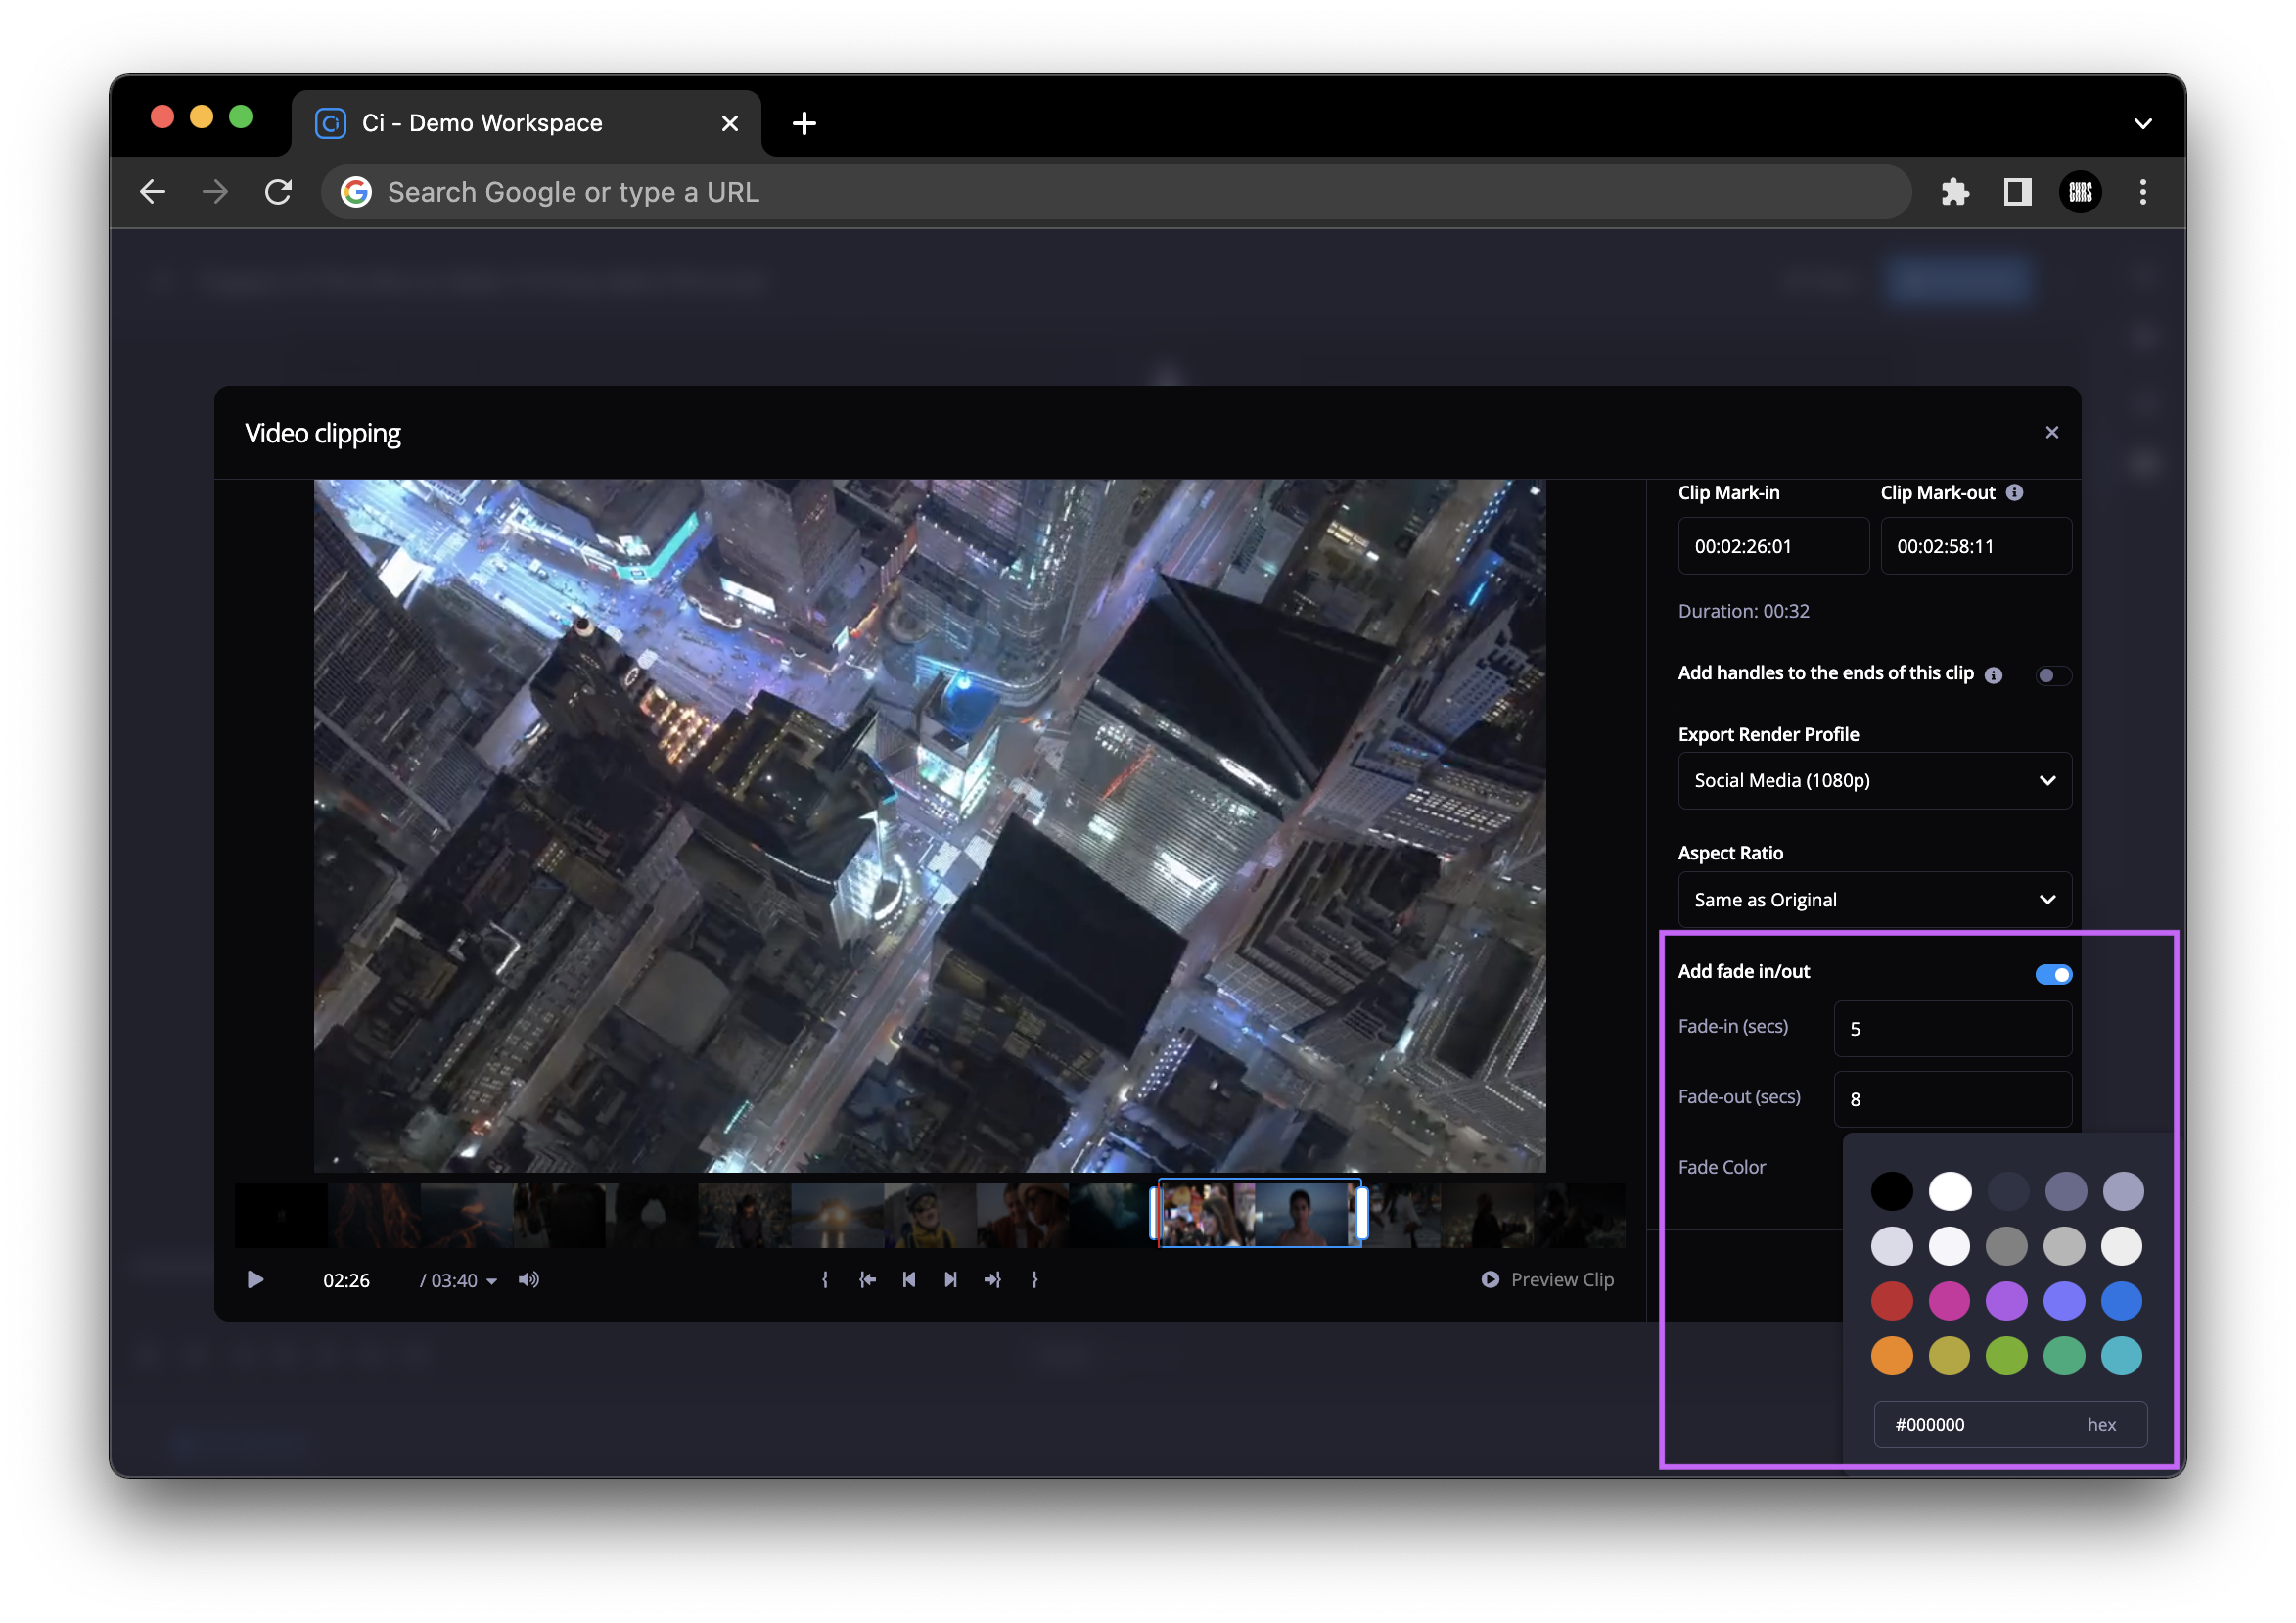The width and height of the screenshot is (2296, 1623).
Task: Step back one frame
Action: click(909, 1280)
